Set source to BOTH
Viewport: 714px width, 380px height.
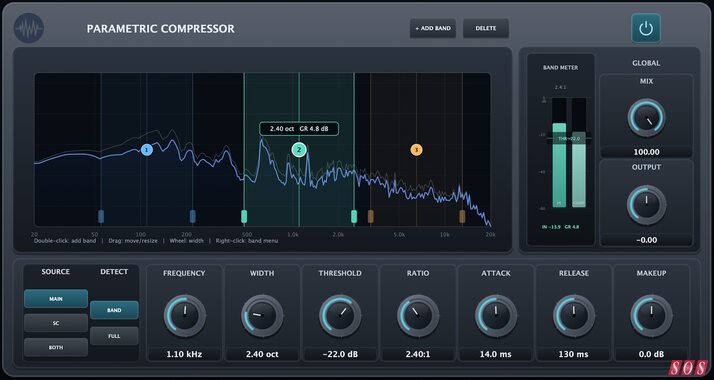(56, 347)
